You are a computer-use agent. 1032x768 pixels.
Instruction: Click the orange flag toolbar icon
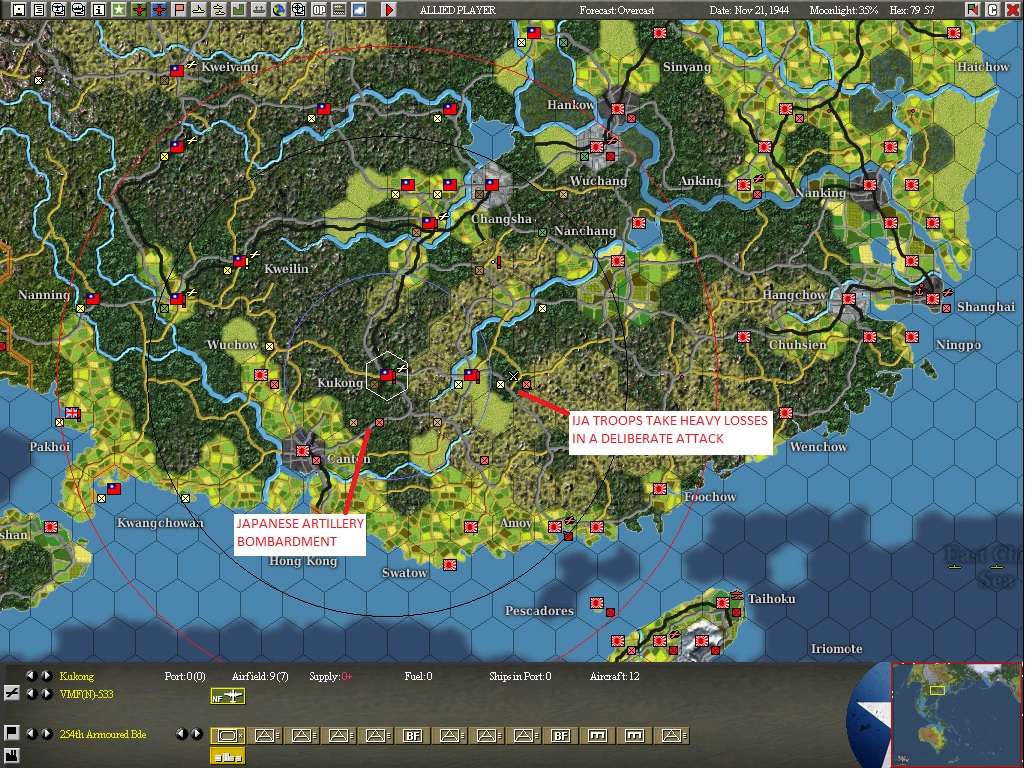[x=179, y=9]
